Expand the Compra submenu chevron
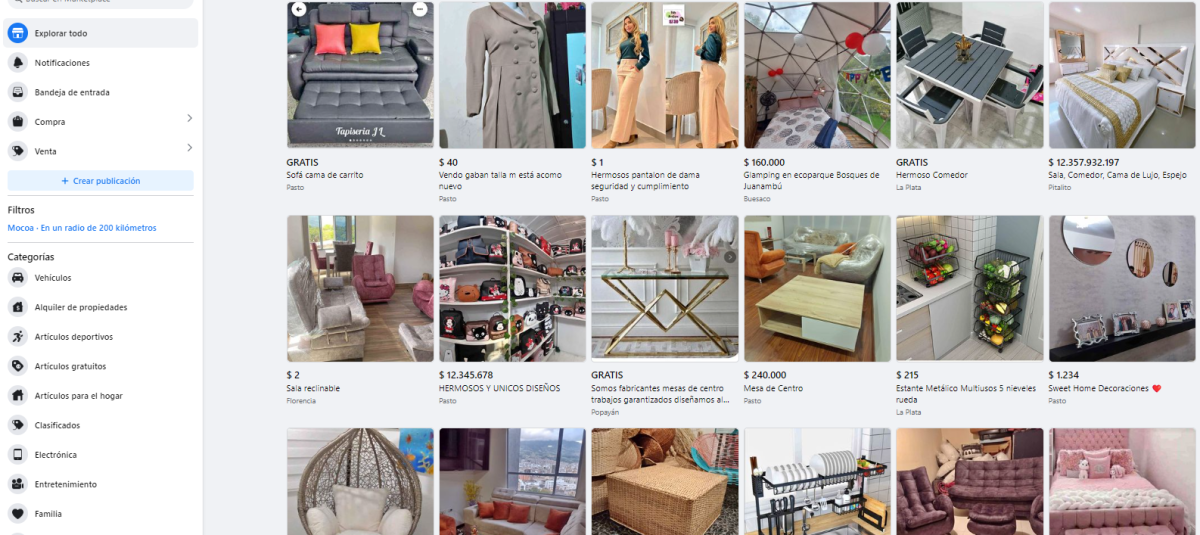This screenshot has height=535, width=1200. point(189,120)
